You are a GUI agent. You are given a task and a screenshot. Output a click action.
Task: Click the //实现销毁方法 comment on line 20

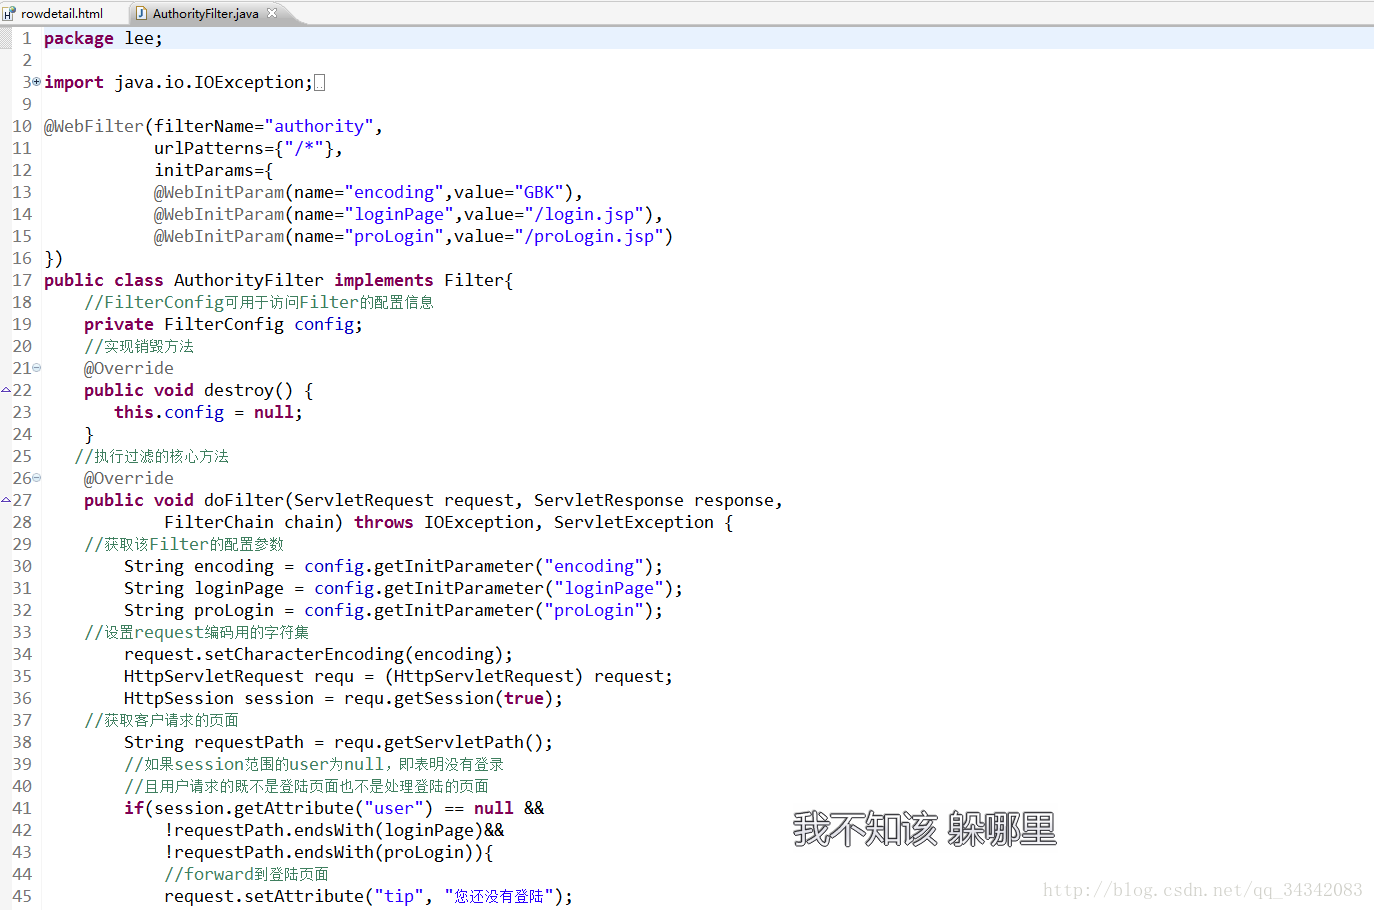pyautogui.click(x=139, y=346)
